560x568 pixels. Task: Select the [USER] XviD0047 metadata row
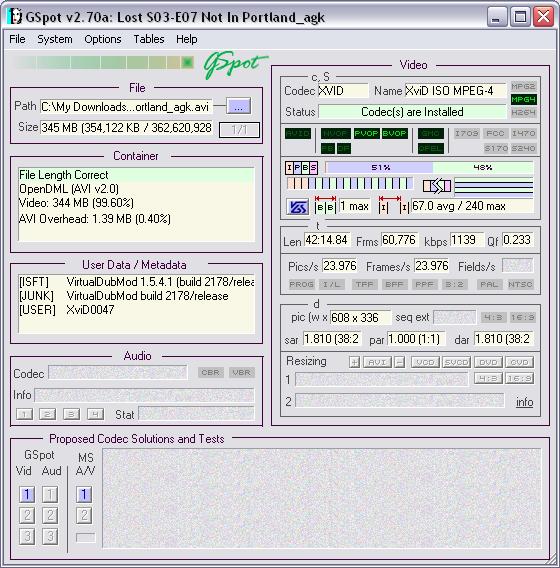[x=137, y=310]
